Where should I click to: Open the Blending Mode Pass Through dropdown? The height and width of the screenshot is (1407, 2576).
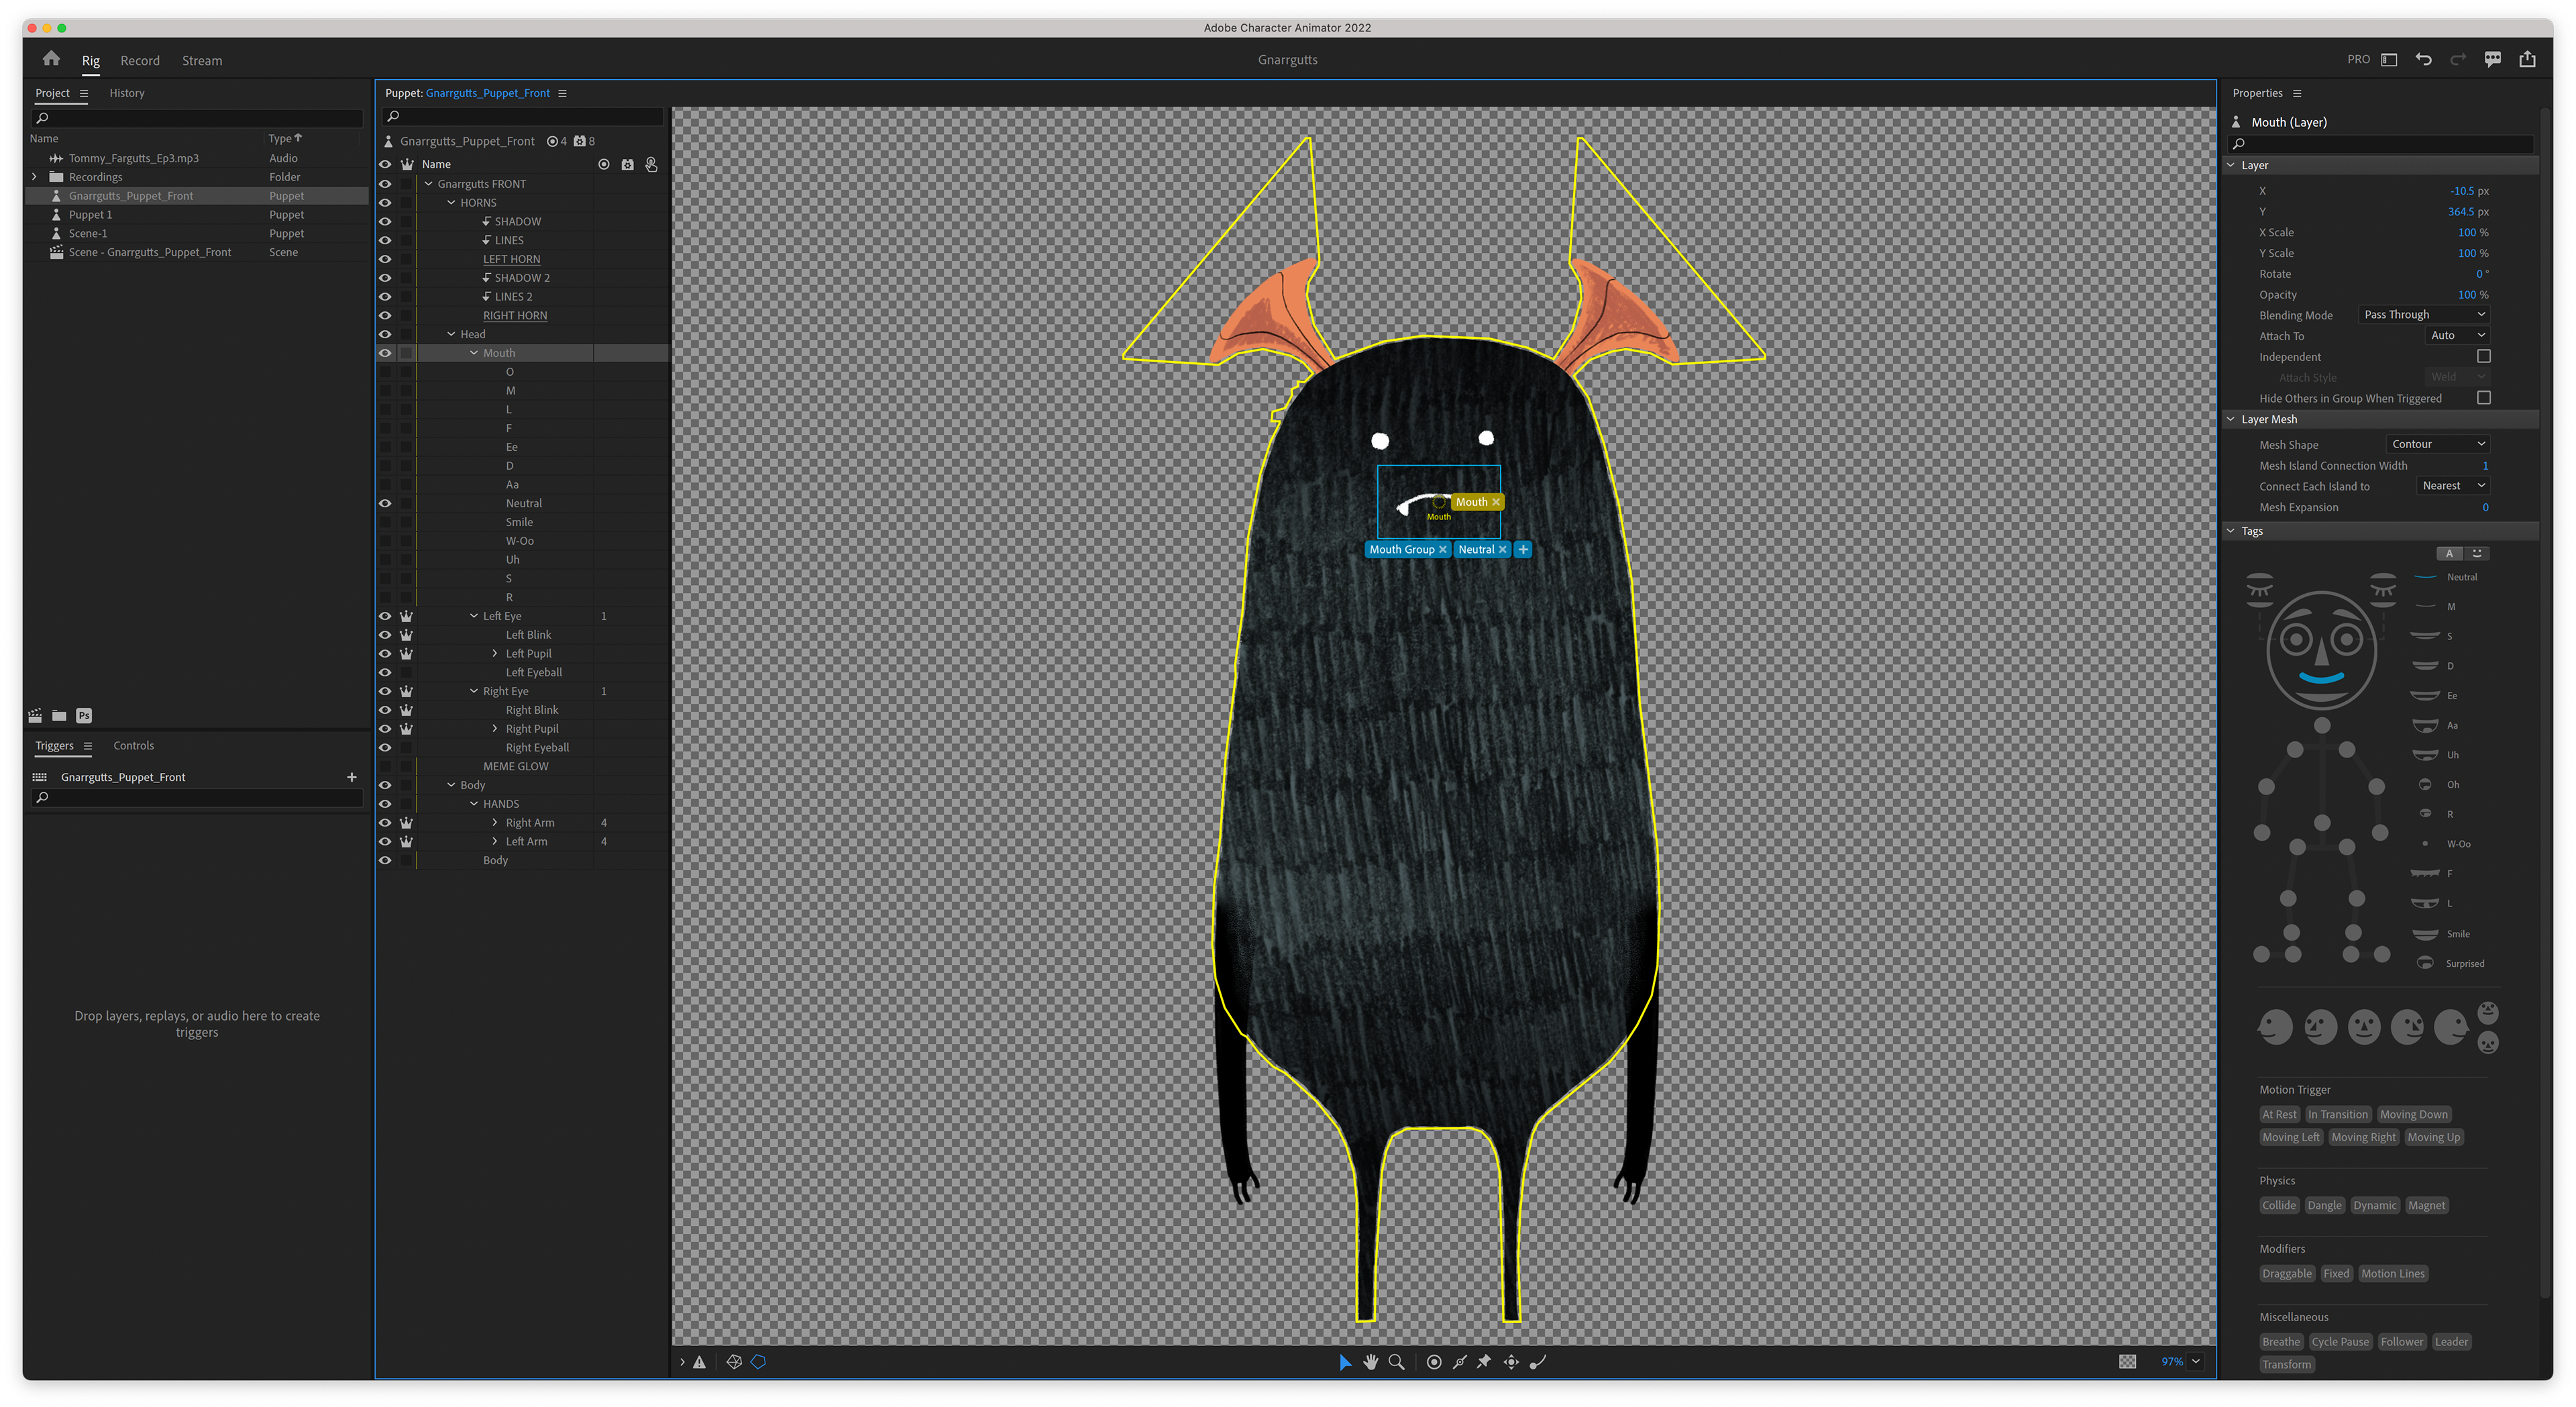click(x=2424, y=315)
